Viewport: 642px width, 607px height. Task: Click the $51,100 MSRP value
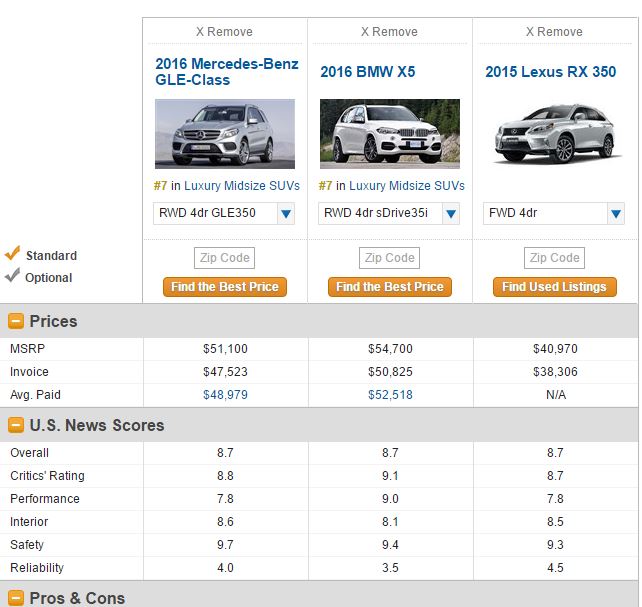(x=226, y=349)
